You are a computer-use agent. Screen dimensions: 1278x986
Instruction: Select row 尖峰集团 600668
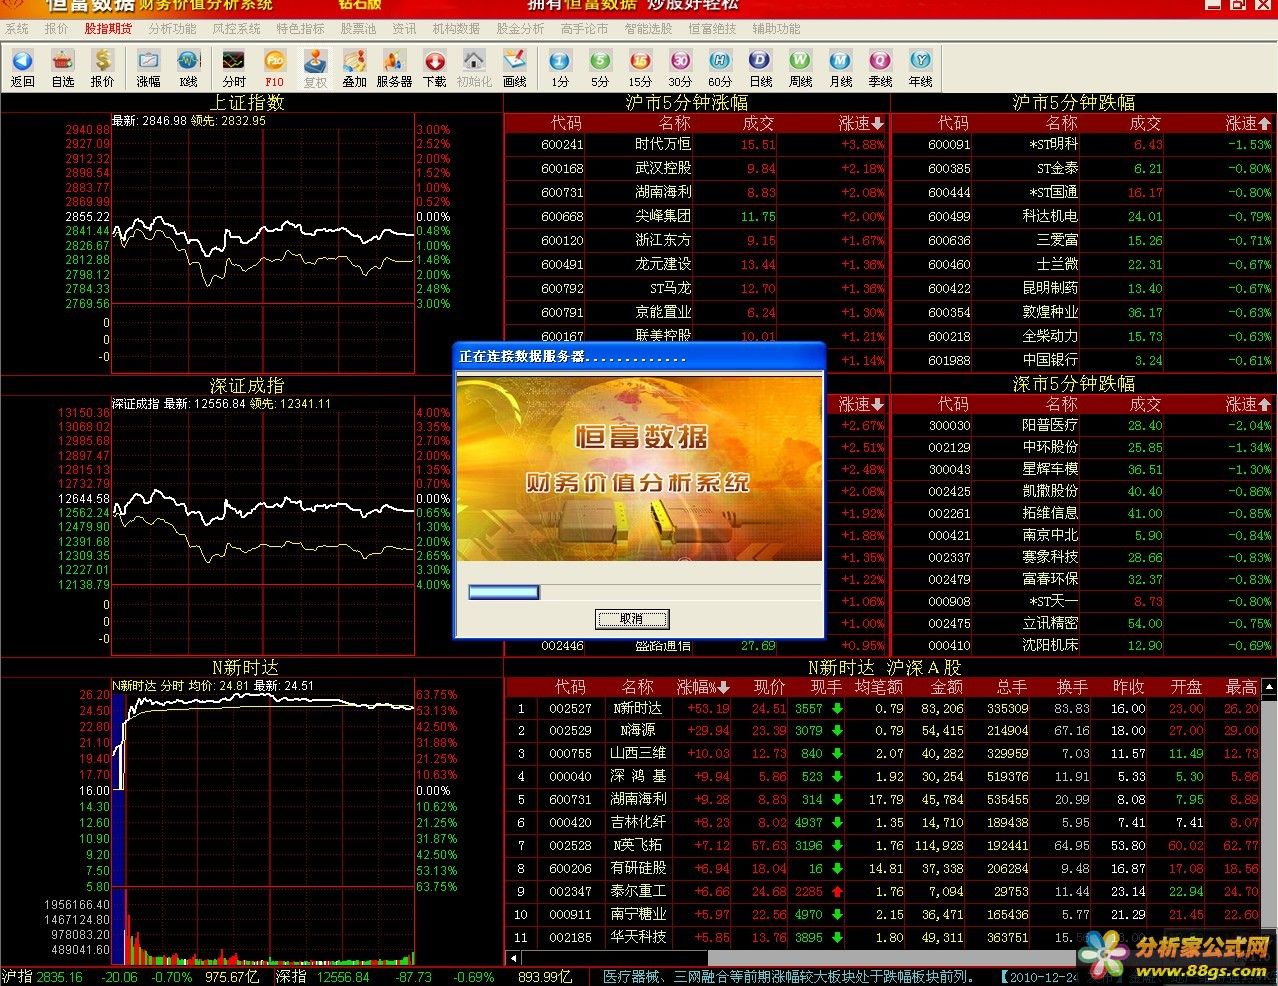pos(697,216)
